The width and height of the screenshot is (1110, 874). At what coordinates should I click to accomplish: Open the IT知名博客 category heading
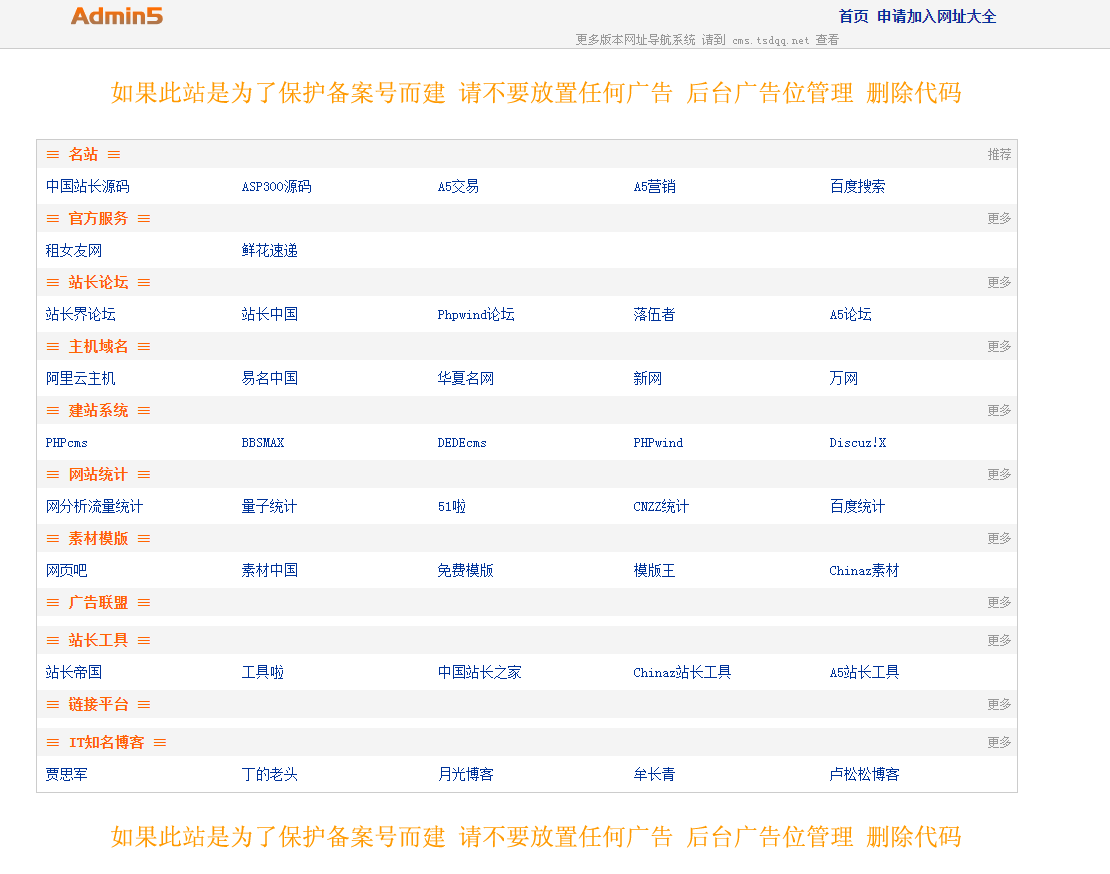pyautogui.click(x=106, y=742)
